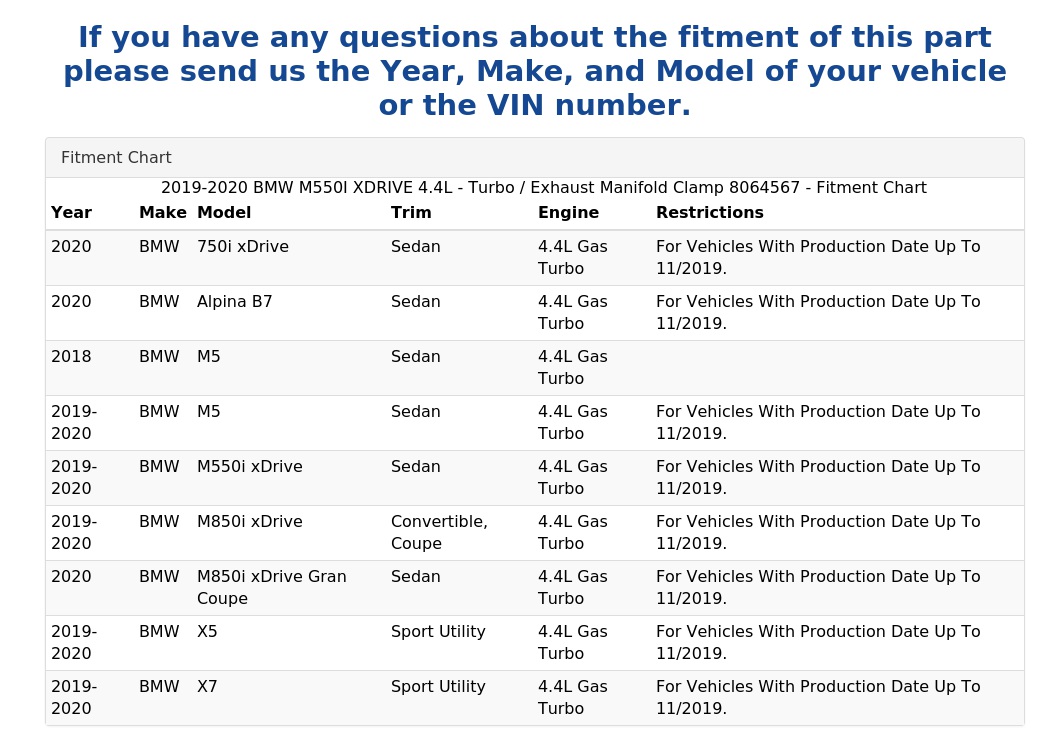Screen dimensions: 1040x746
Task: Click the 750i xDrive restrictions text
Action: tap(818, 257)
